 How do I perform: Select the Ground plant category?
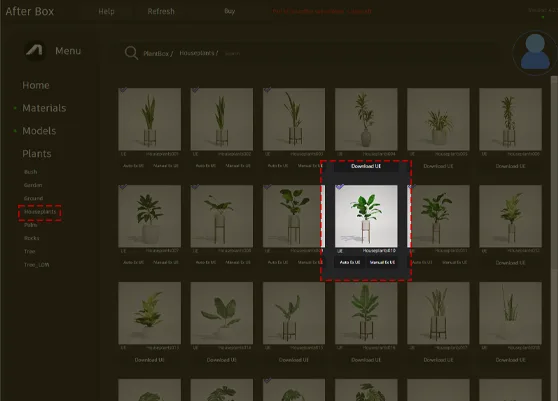pos(33,198)
